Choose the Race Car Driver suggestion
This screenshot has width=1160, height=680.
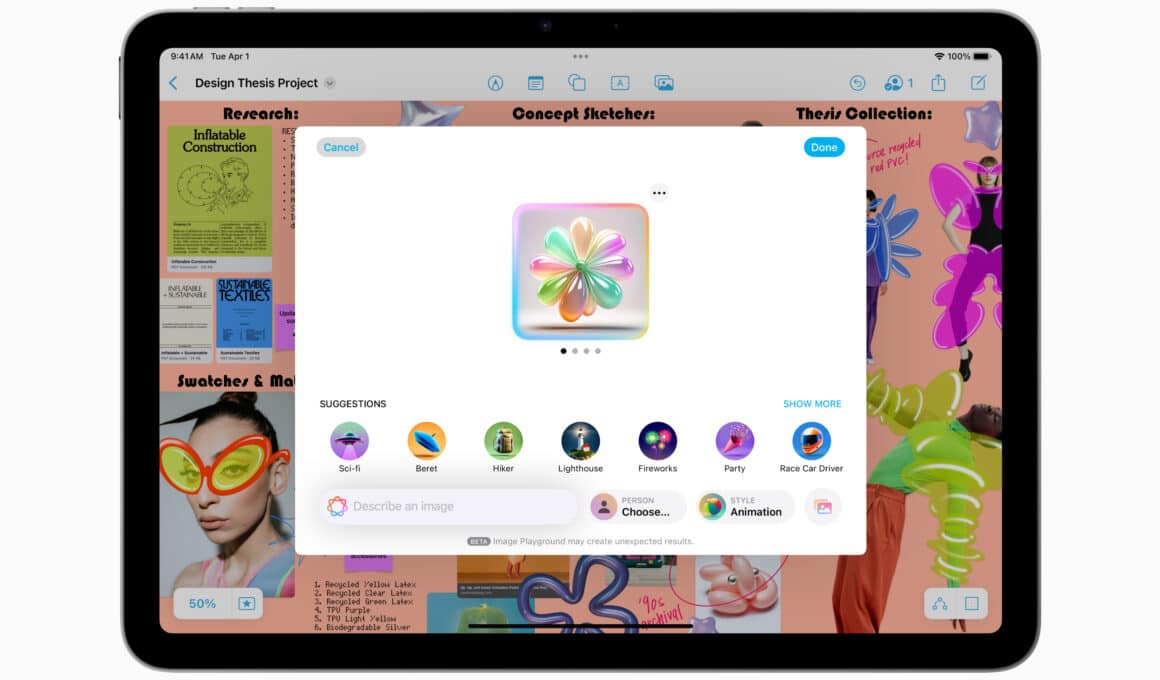(812, 447)
